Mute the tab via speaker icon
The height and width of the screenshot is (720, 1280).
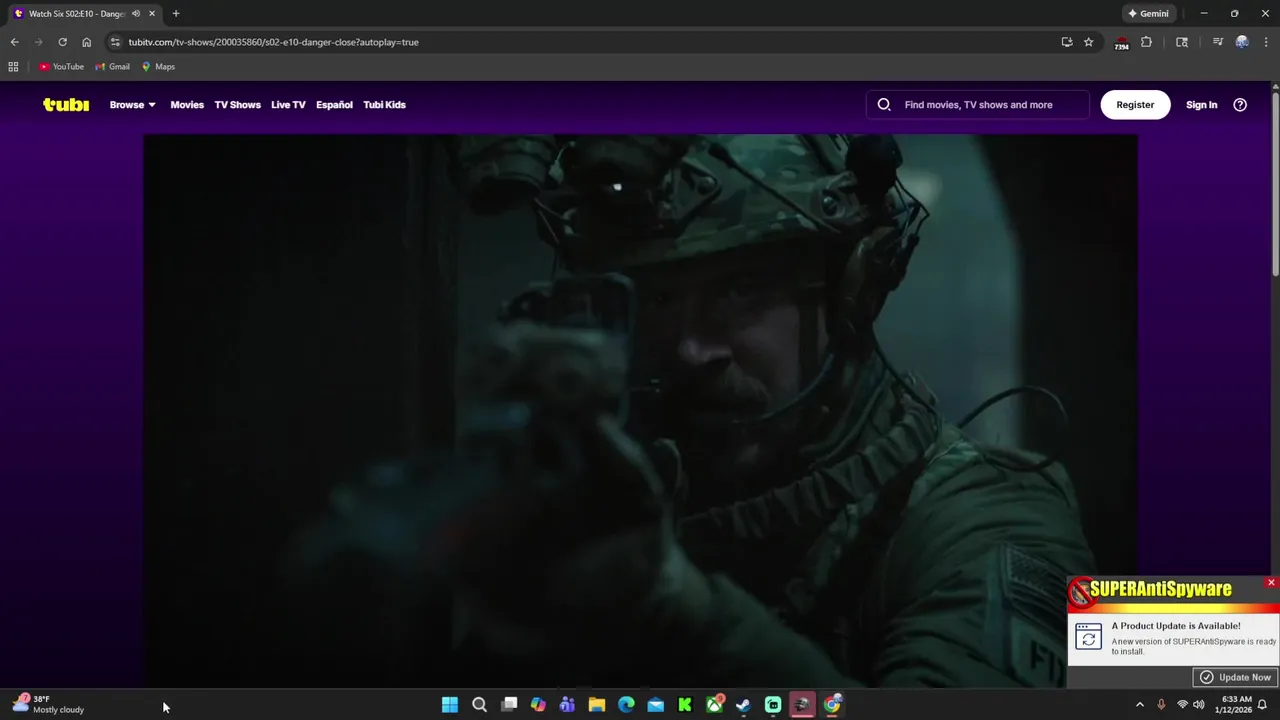(136, 14)
